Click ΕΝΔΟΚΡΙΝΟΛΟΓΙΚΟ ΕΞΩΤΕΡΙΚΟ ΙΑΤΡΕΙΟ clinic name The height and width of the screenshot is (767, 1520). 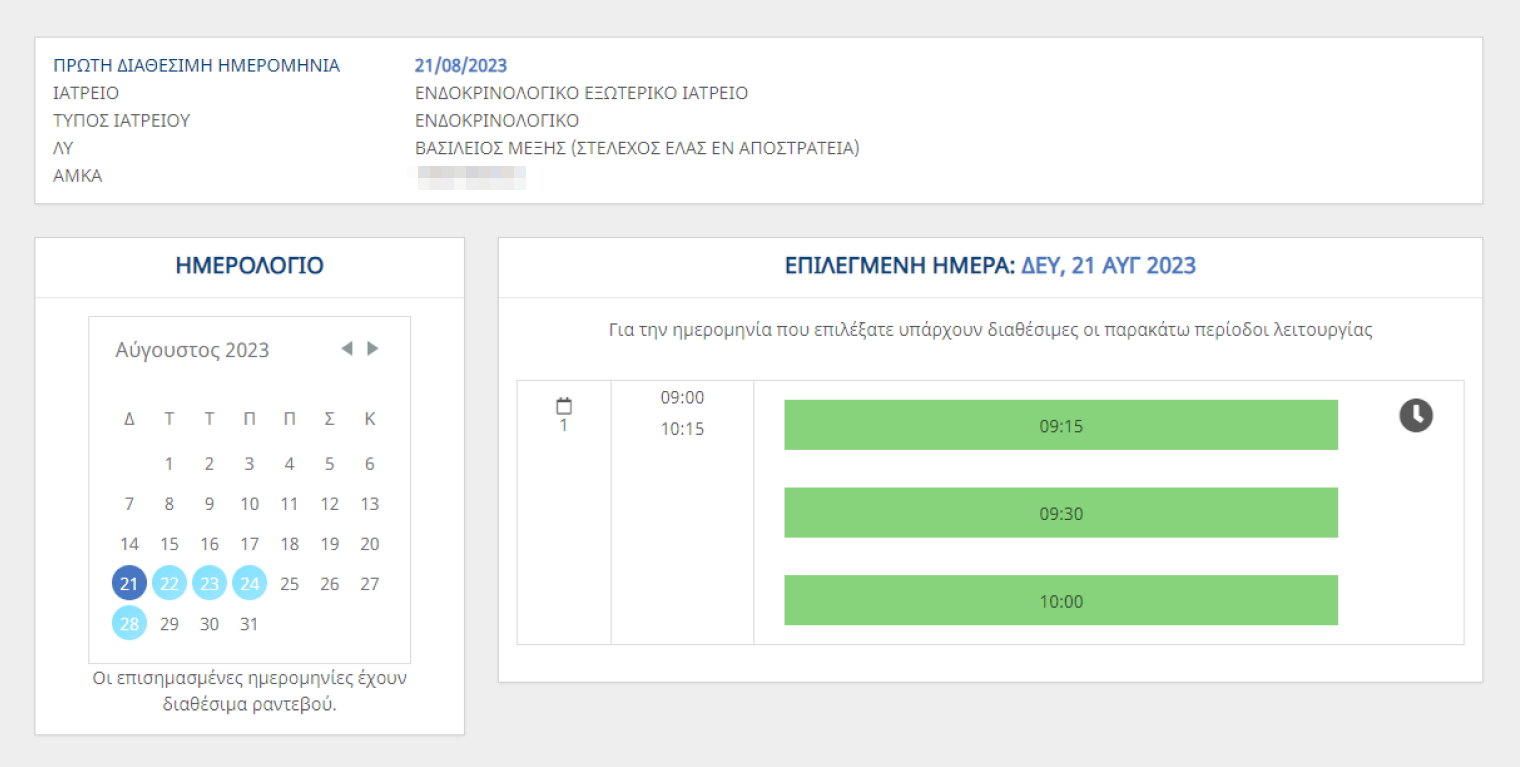tap(581, 93)
